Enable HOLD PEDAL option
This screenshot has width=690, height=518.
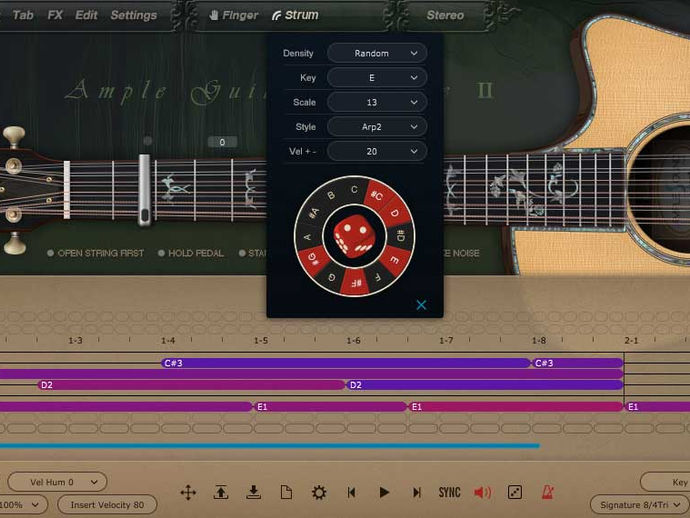(x=191, y=253)
